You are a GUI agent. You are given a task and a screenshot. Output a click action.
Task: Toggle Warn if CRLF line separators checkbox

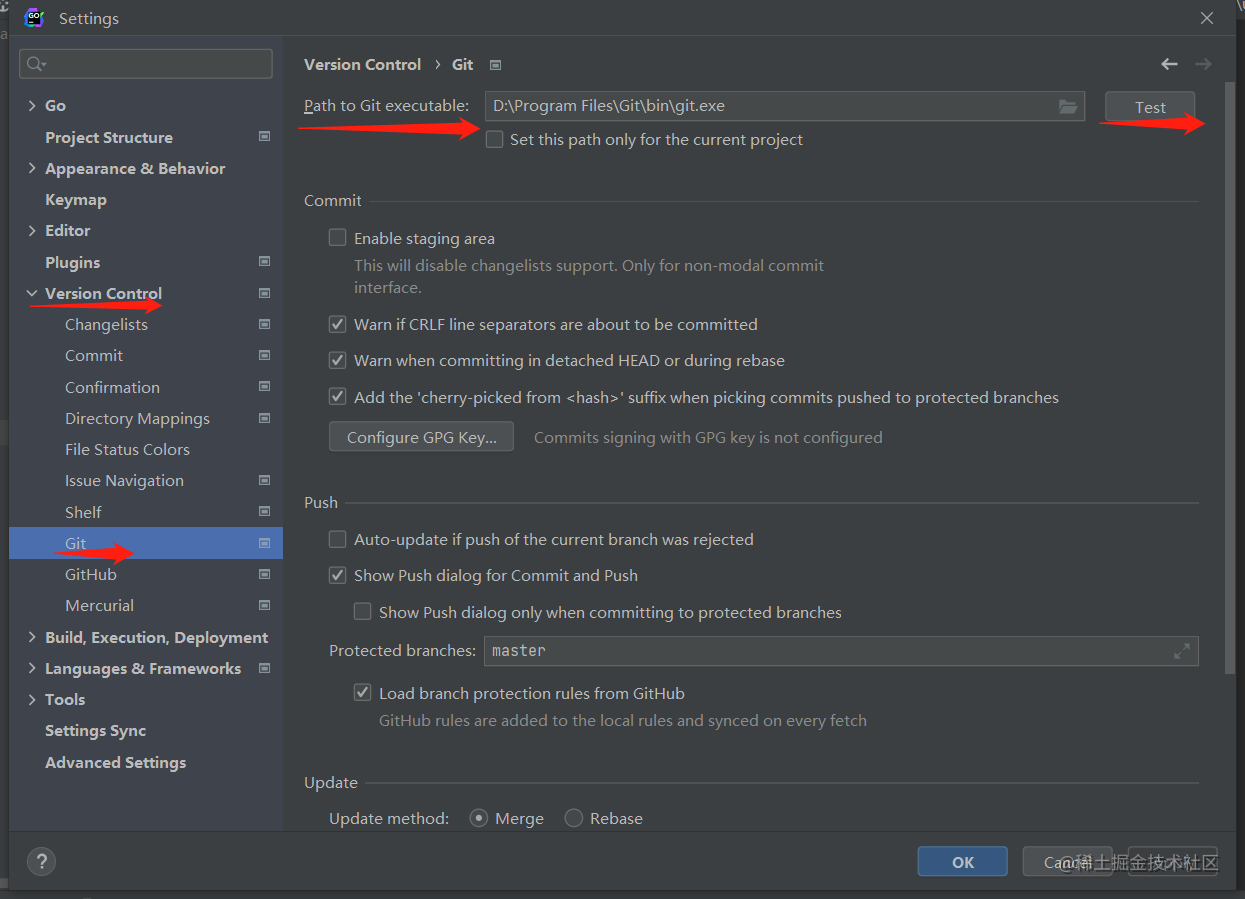338,324
